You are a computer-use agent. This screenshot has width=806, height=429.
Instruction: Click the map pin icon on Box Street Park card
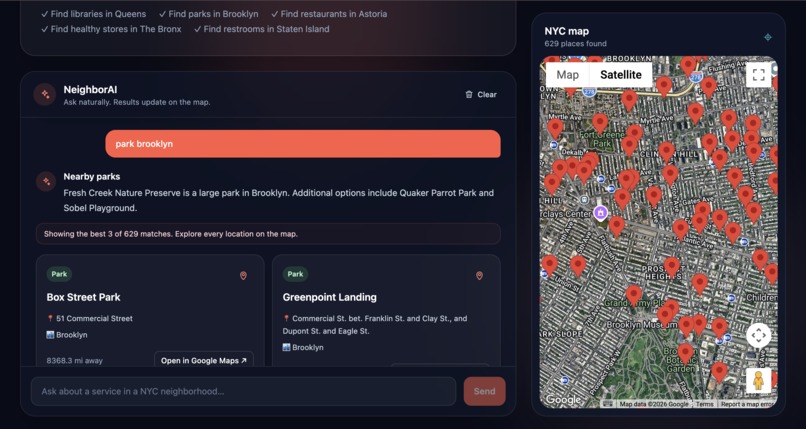tap(244, 276)
